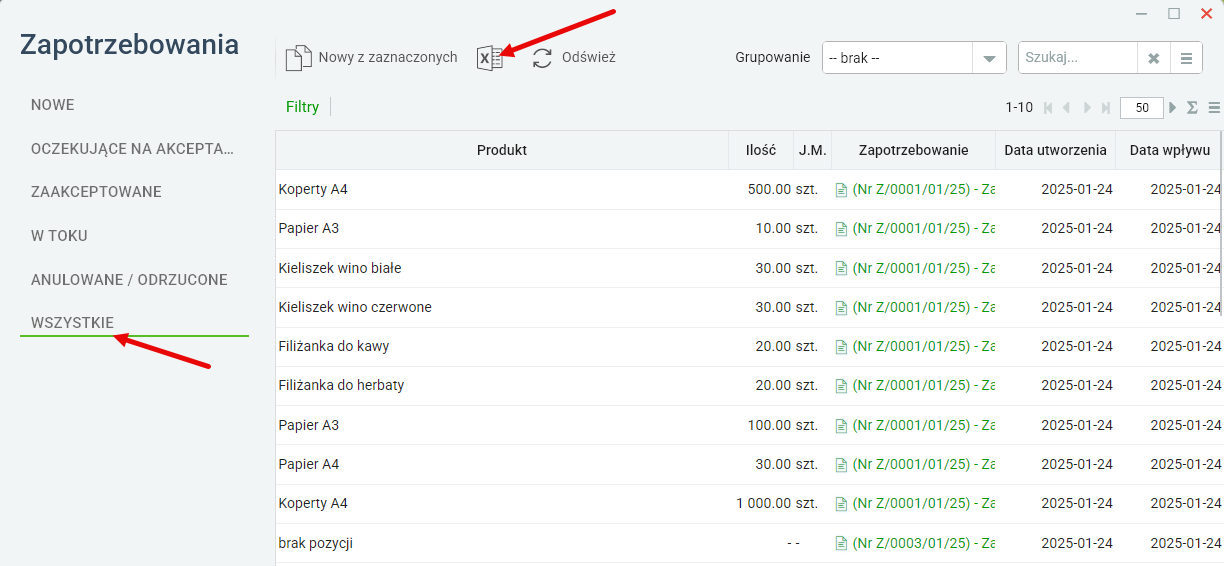Click the sigma summary icon
Screen dimensions: 1224x566
coord(1192,107)
